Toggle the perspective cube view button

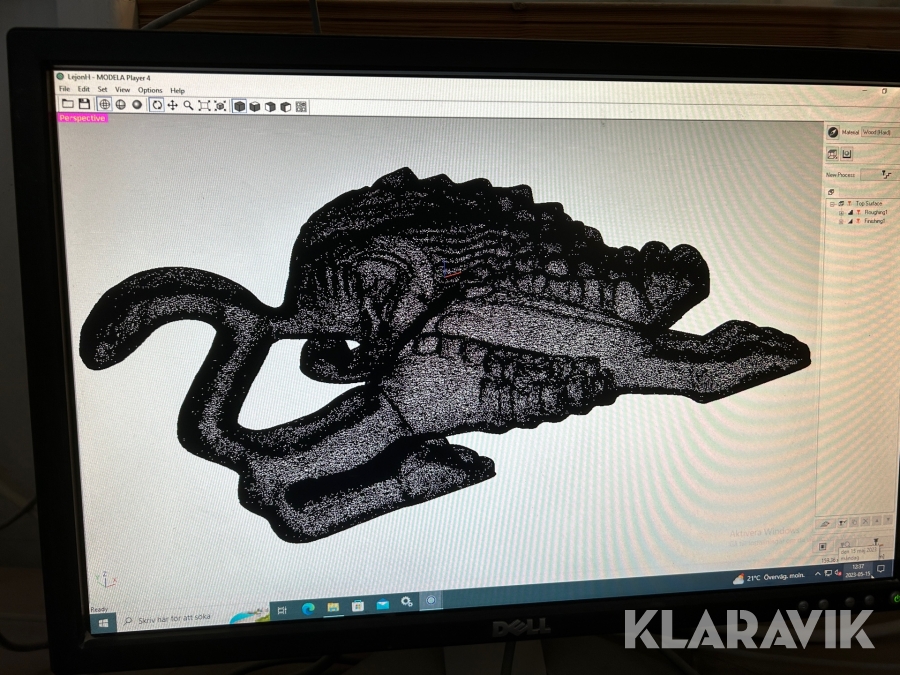[x=240, y=106]
